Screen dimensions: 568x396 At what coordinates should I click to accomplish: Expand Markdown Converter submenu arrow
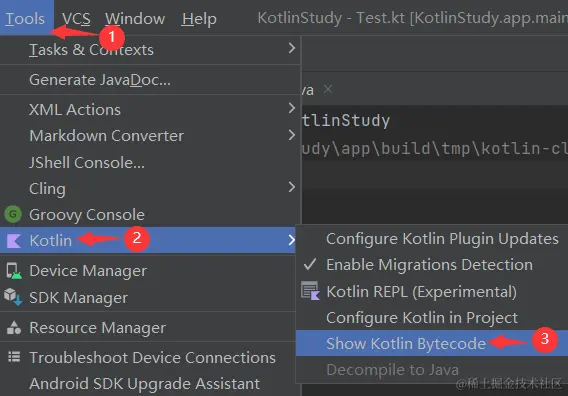(292, 135)
